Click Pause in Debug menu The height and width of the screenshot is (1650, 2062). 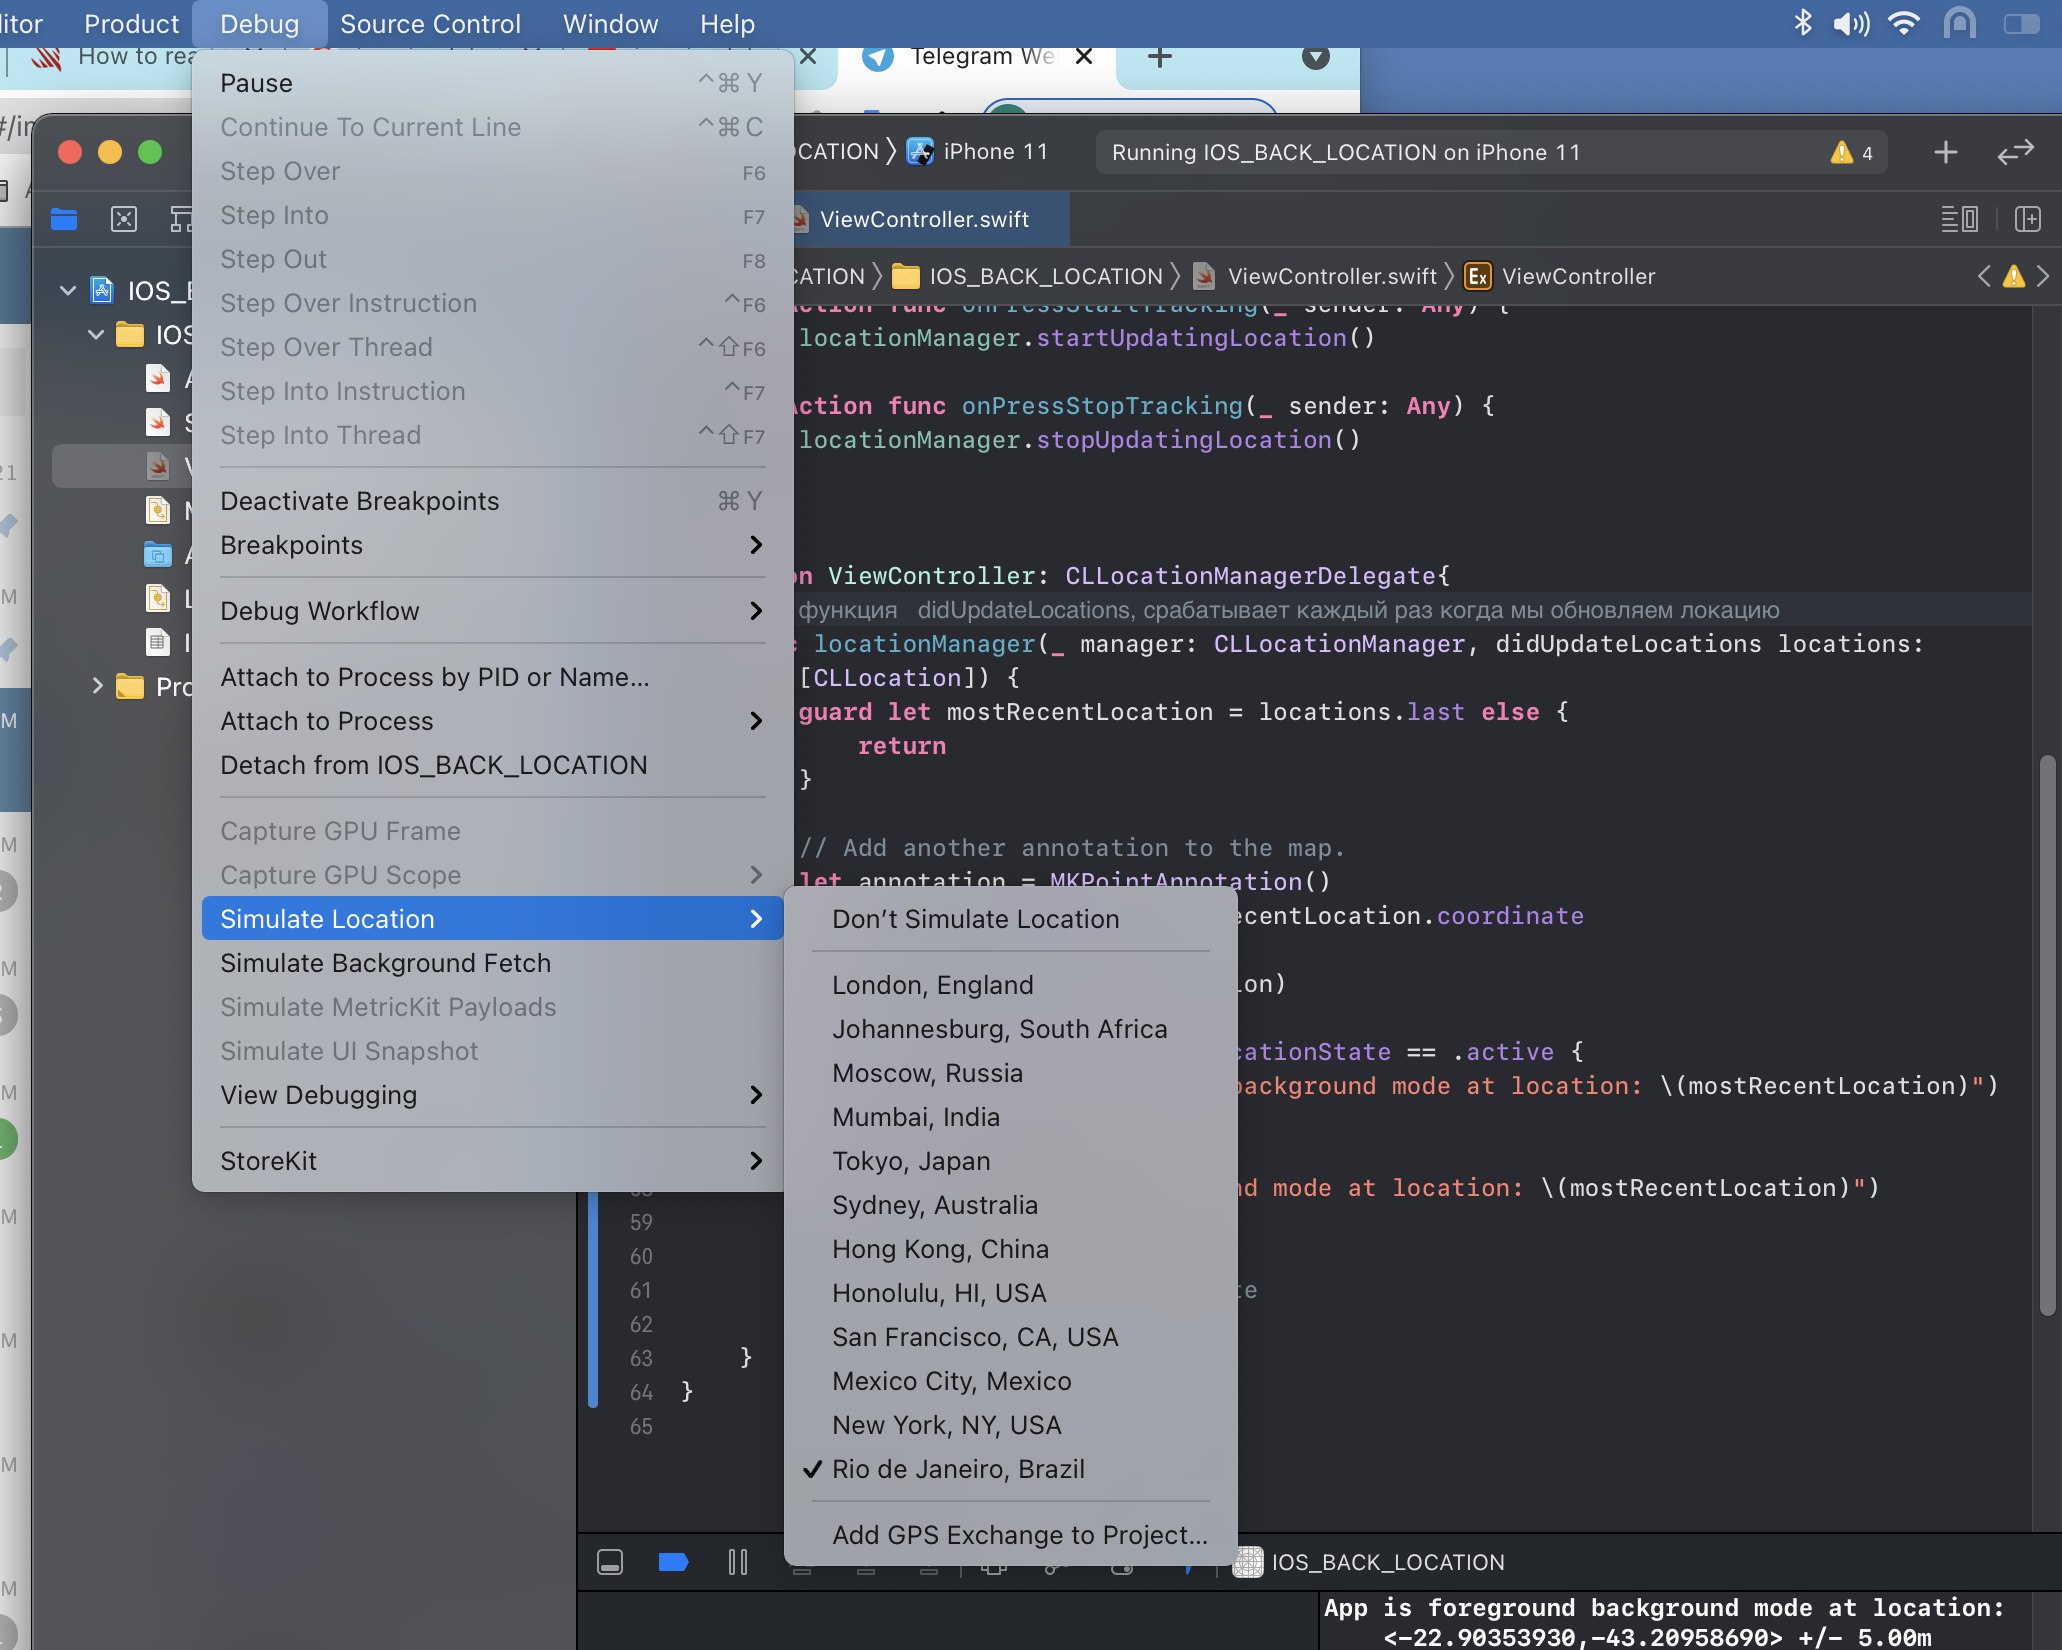(492, 83)
